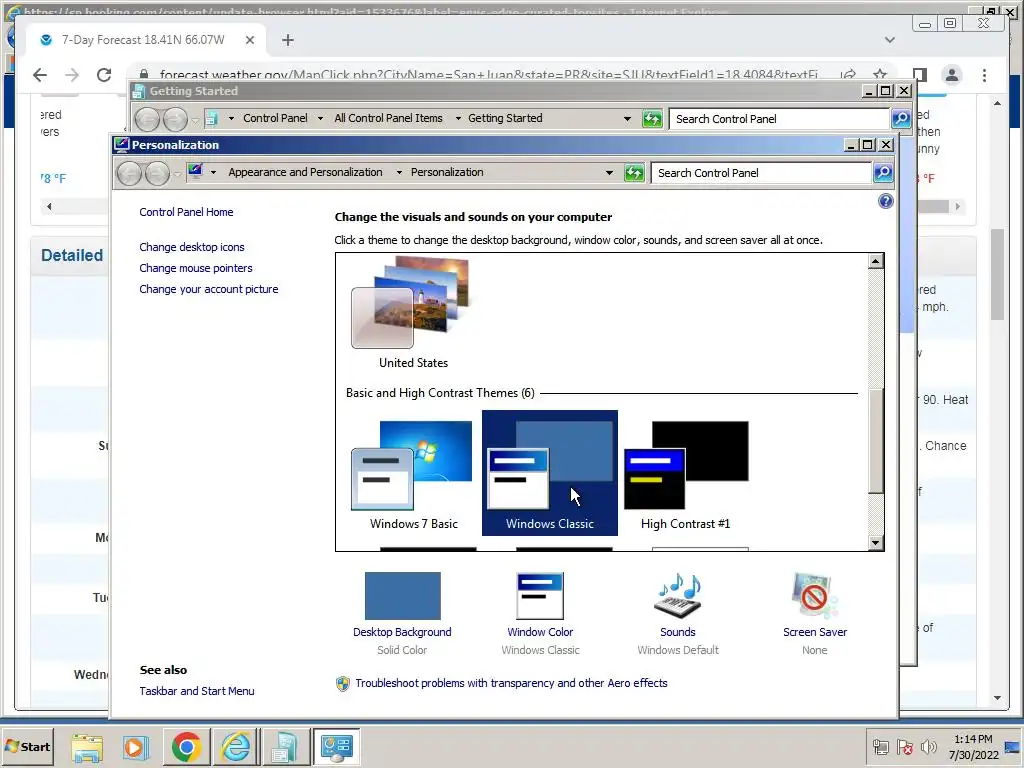Expand root arrow before Appearance and Personalization

click(x=213, y=172)
